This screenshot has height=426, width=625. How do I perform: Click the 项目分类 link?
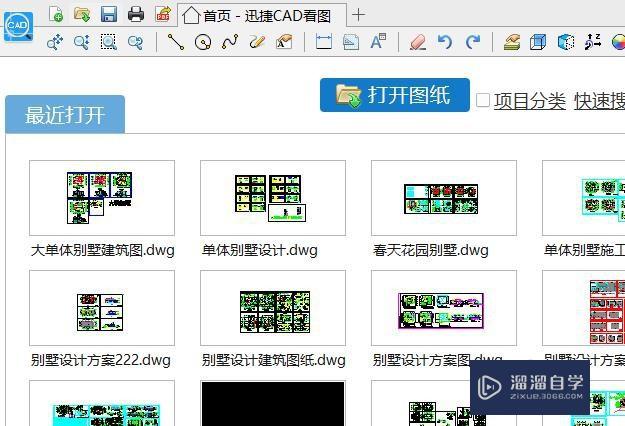tap(529, 101)
